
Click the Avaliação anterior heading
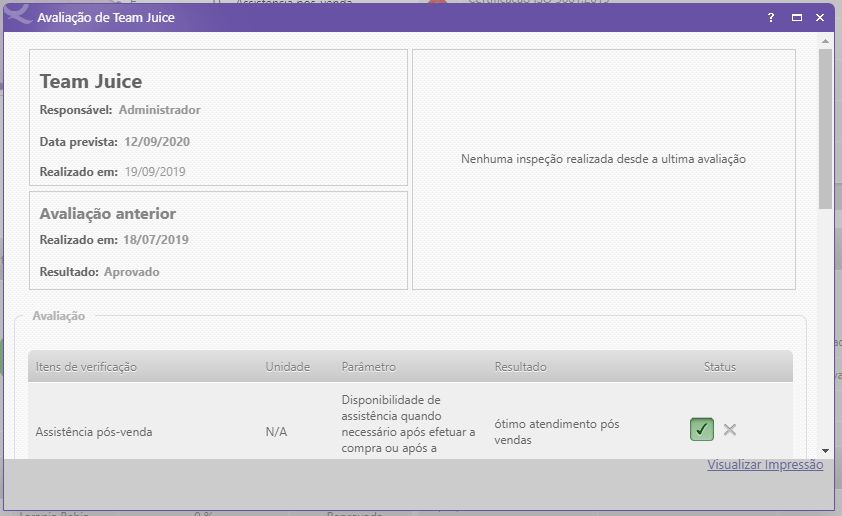(x=107, y=214)
